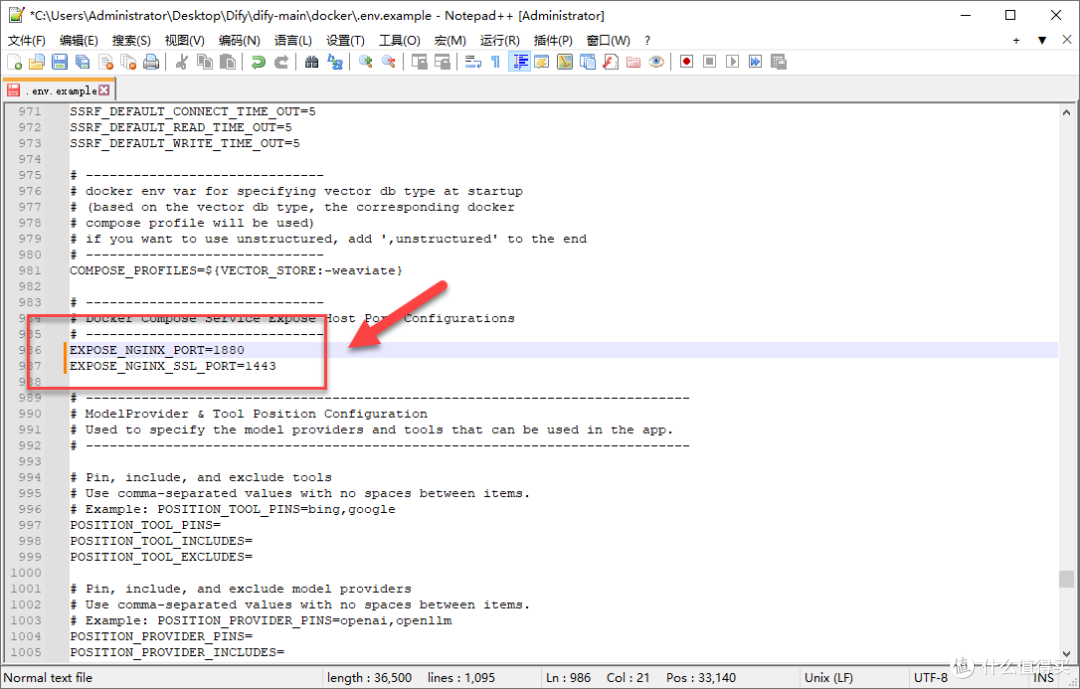Toggle the indent guide button
Screen dimensions: 1080x689
tap(519, 62)
